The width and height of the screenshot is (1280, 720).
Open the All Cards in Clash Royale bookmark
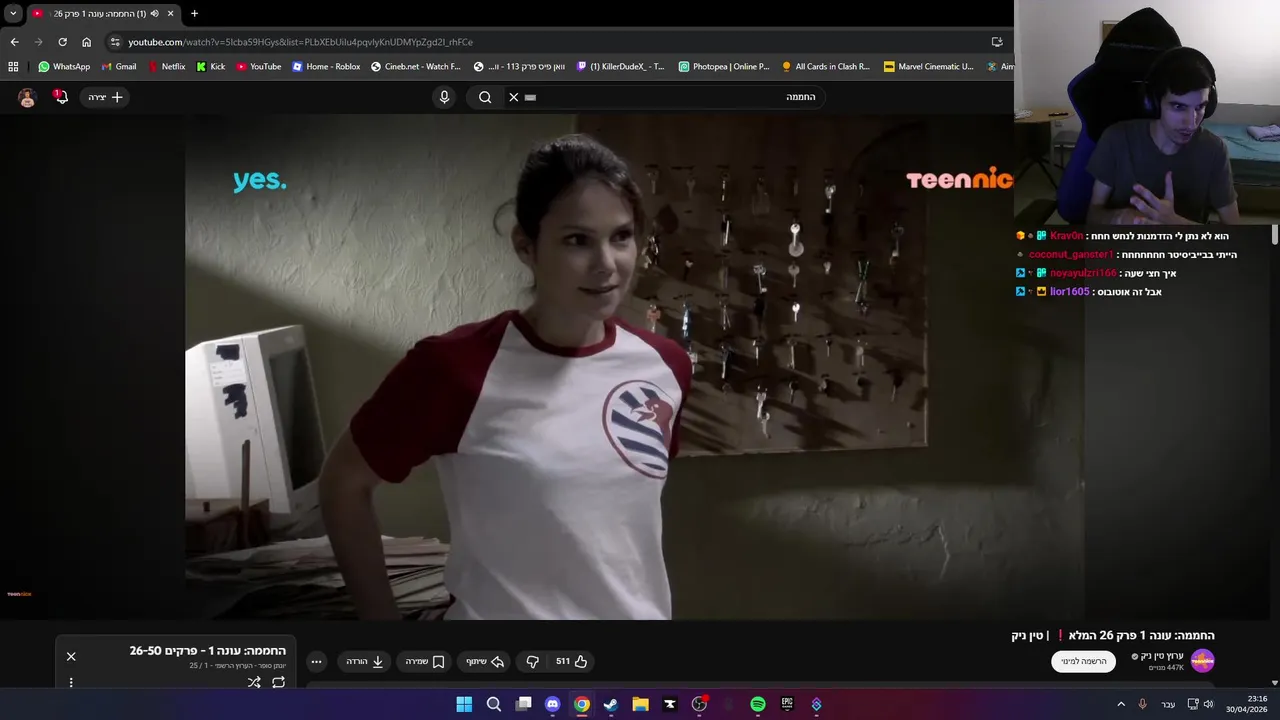click(x=826, y=66)
